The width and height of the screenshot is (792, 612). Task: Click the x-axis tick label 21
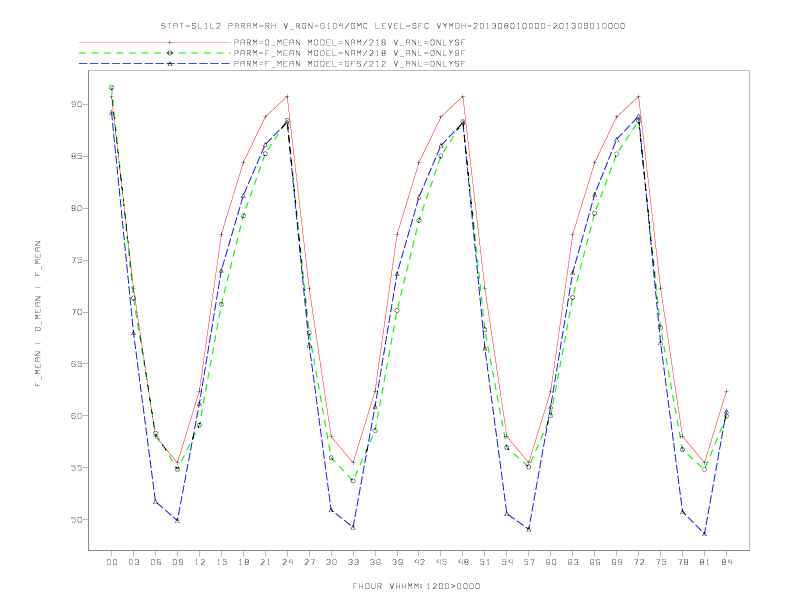coord(265,562)
